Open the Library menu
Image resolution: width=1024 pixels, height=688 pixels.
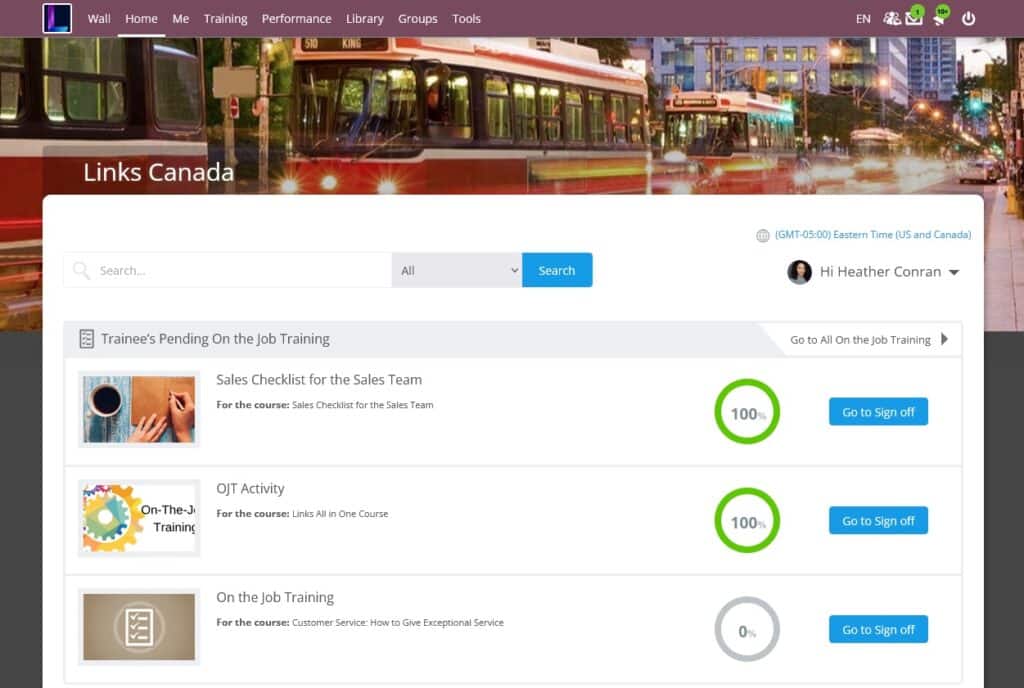pos(364,19)
